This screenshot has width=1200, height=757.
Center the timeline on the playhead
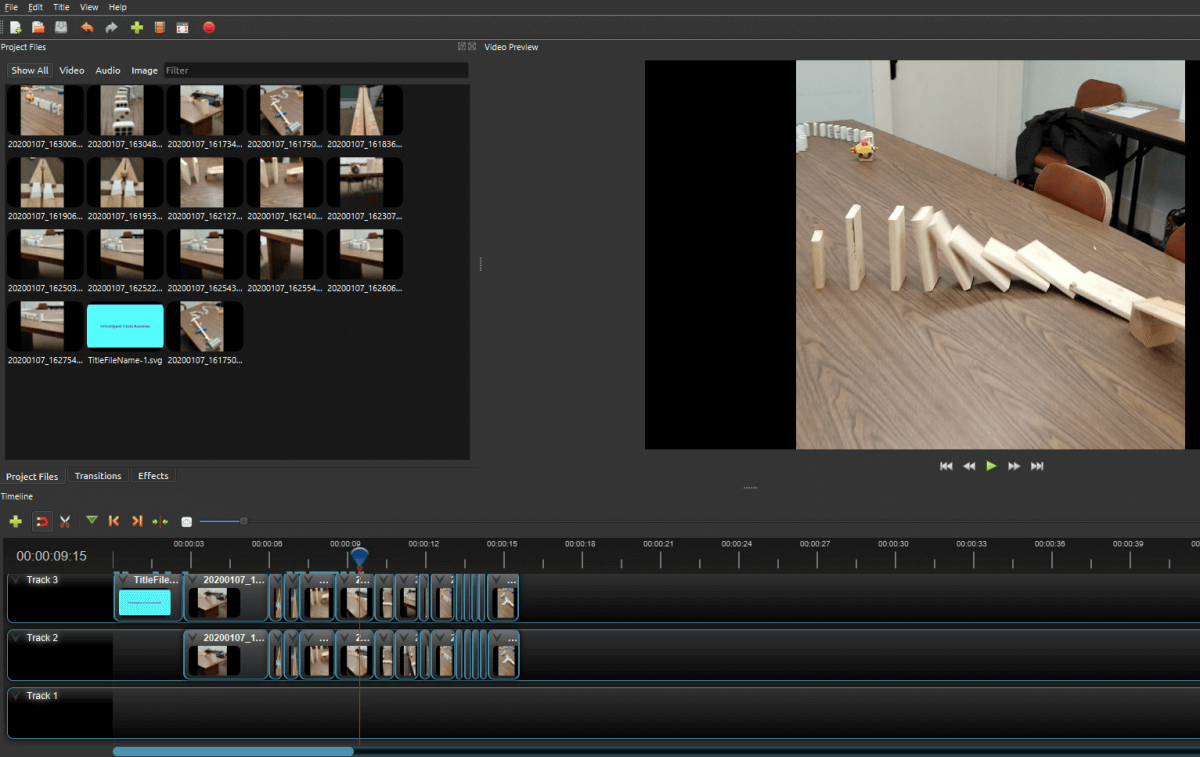(x=160, y=521)
